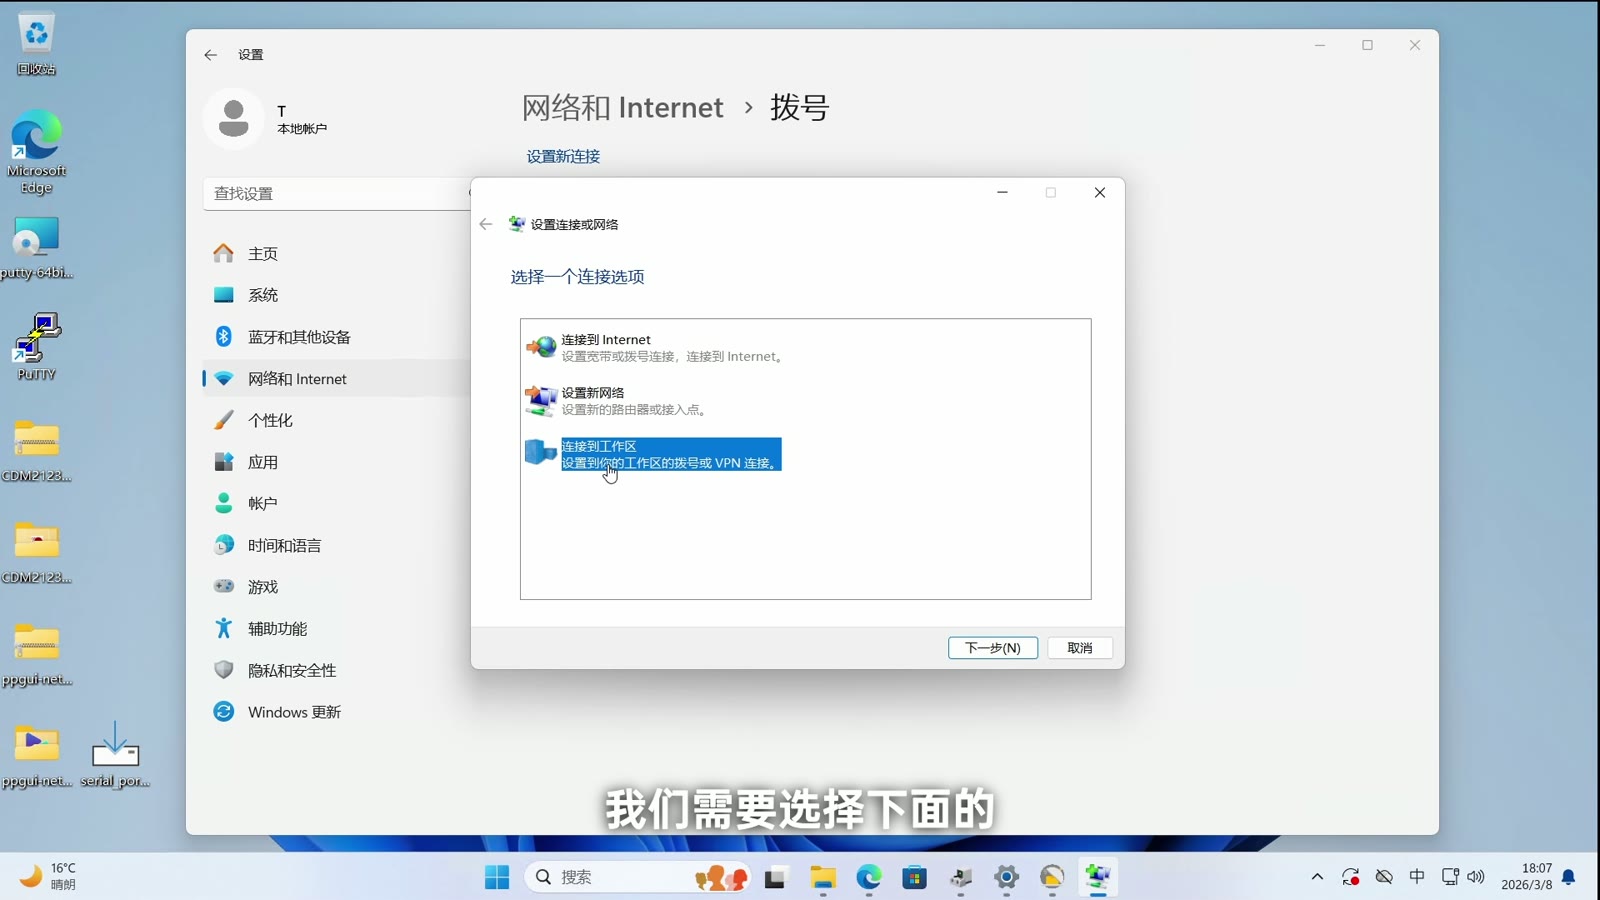Image resolution: width=1600 pixels, height=900 pixels.
Task: Open Edge from the taskbar
Action: click(869, 877)
